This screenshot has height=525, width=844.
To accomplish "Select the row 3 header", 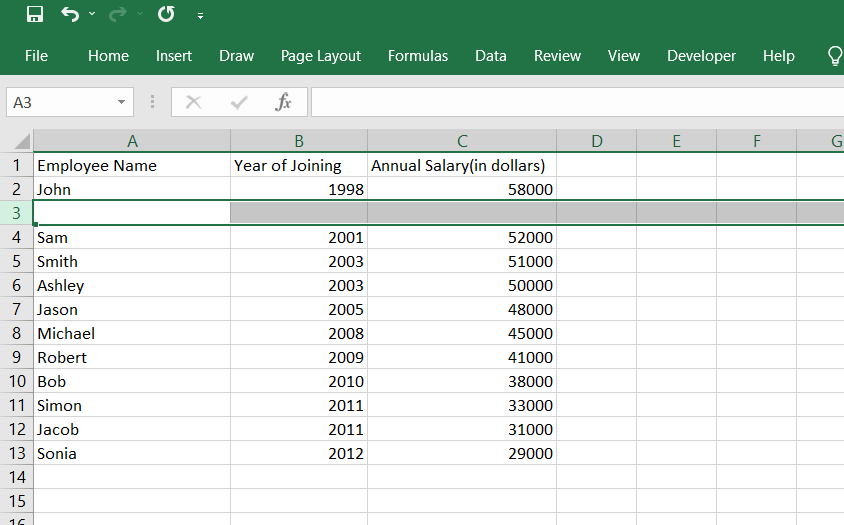I will [16, 213].
